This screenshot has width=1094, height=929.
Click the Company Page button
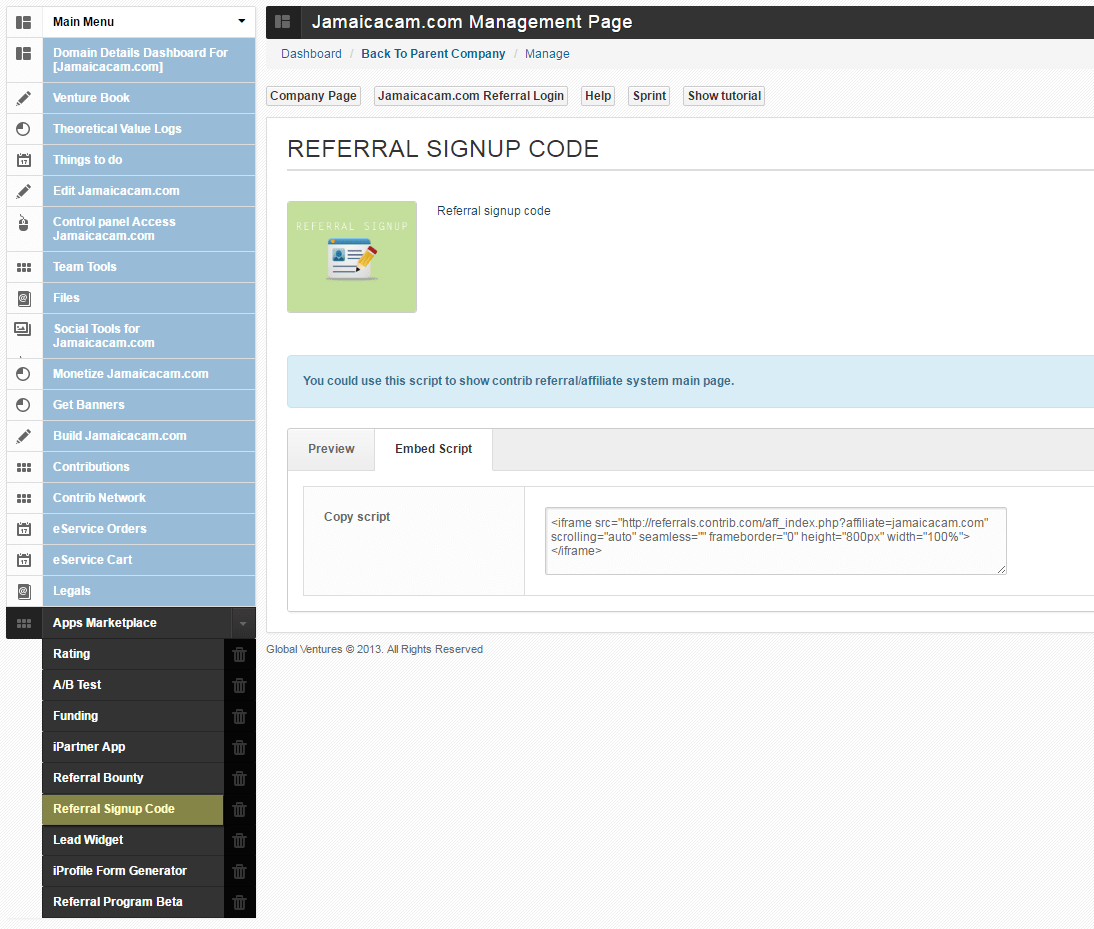[x=313, y=96]
